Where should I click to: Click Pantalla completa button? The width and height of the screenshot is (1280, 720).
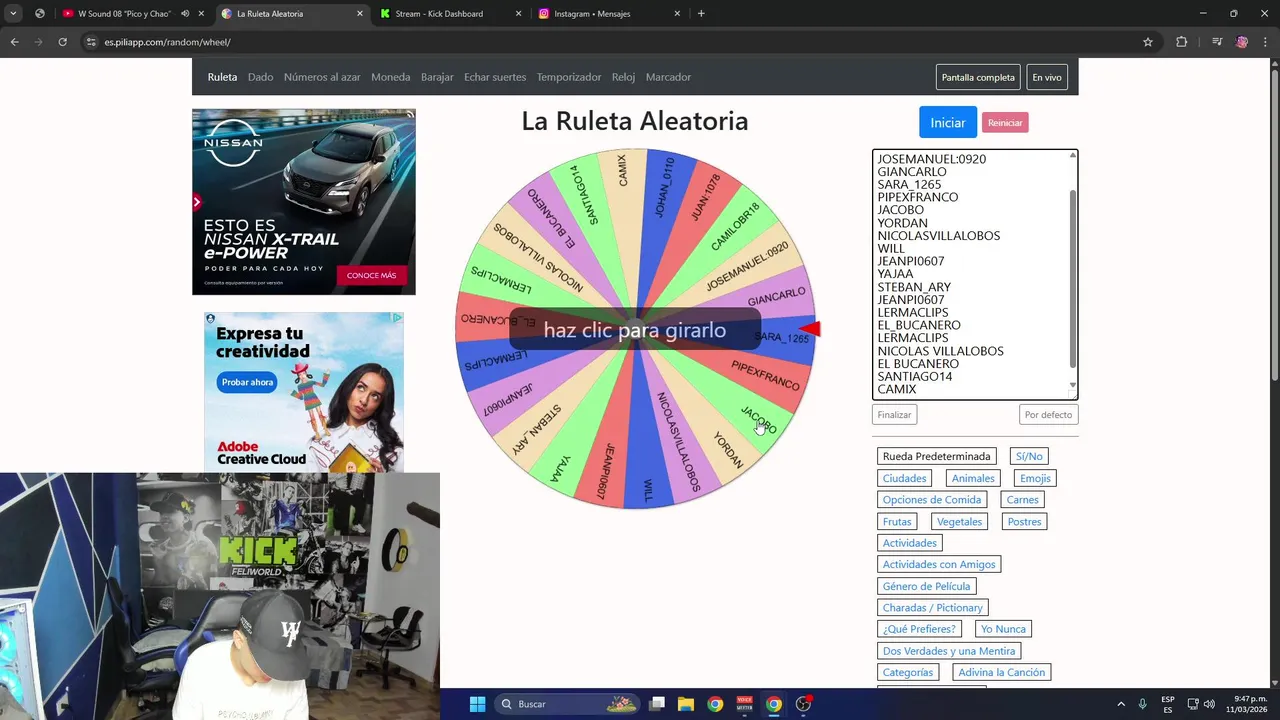click(x=978, y=77)
